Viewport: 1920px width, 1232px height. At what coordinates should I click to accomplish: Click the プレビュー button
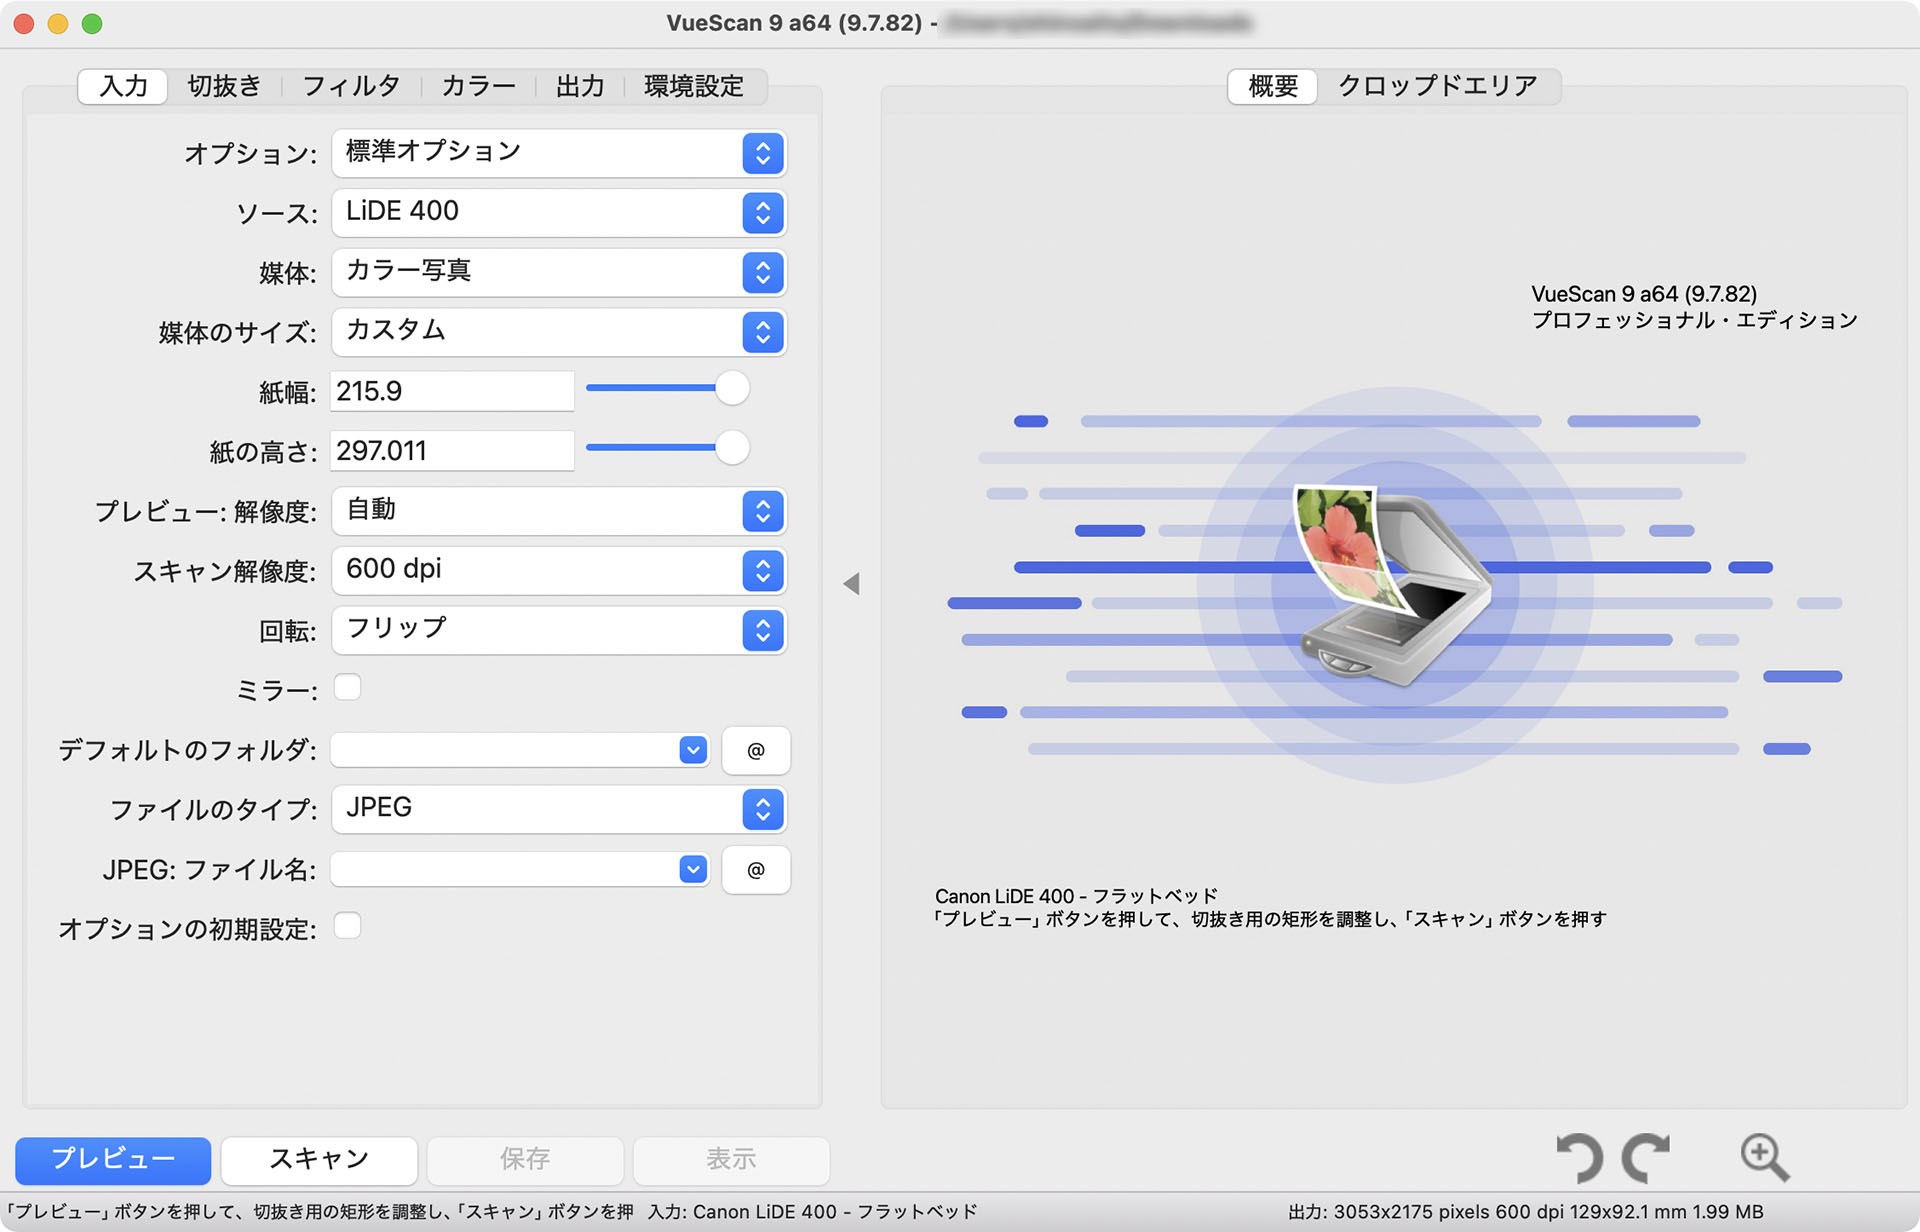pos(112,1159)
